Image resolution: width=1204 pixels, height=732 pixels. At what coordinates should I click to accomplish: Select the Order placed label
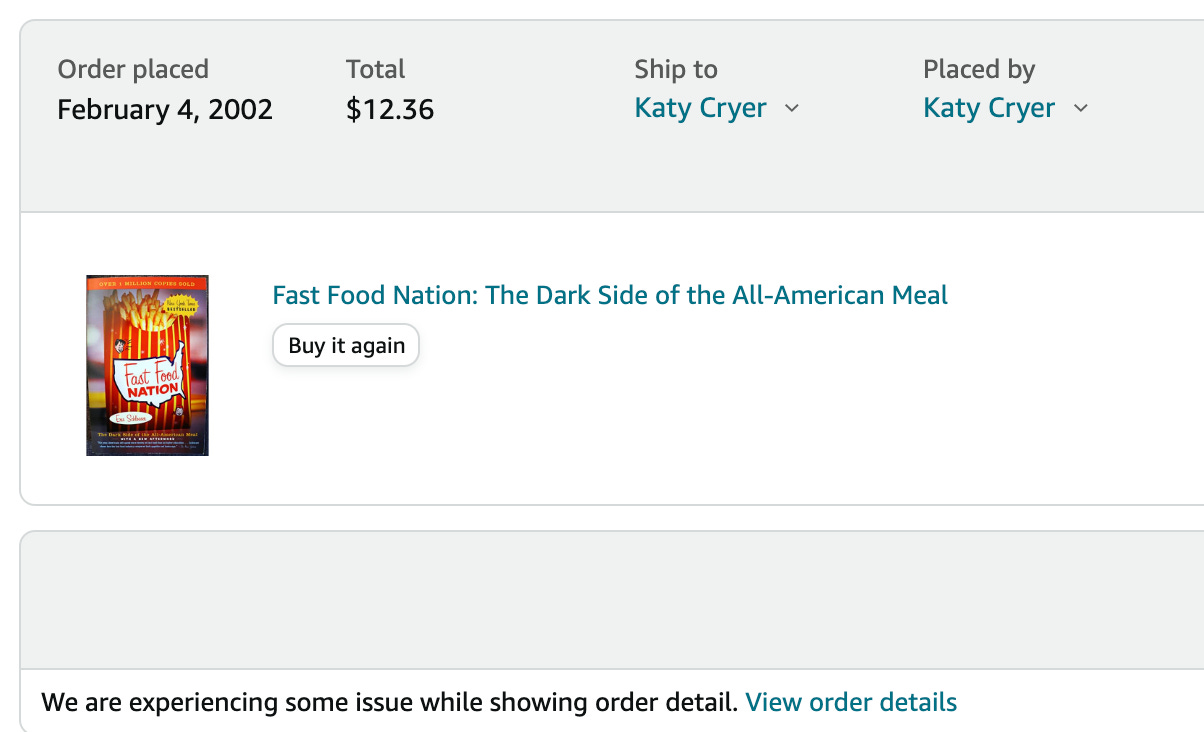133,69
